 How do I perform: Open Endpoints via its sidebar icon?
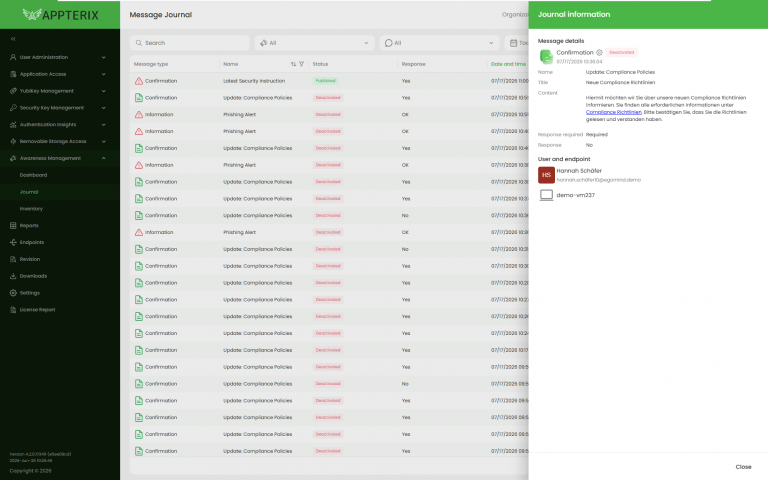[13, 242]
